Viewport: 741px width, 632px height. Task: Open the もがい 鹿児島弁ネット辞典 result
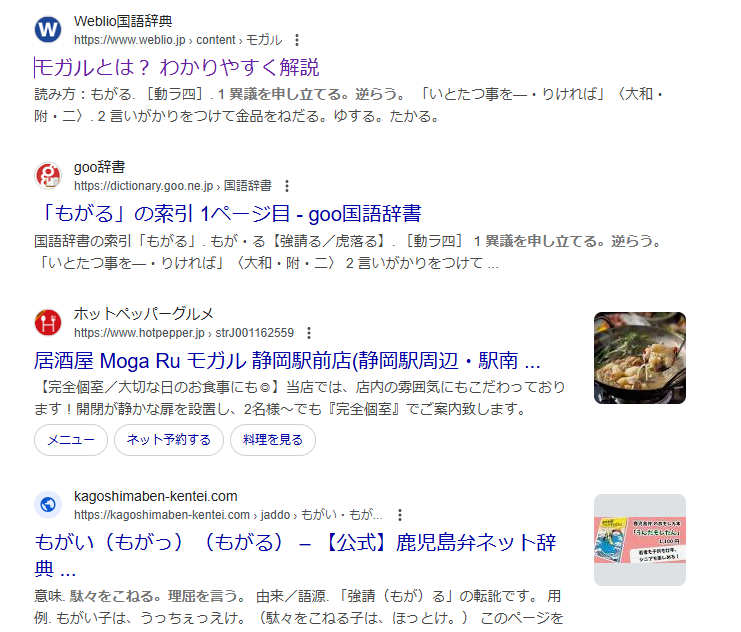tap(295, 555)
